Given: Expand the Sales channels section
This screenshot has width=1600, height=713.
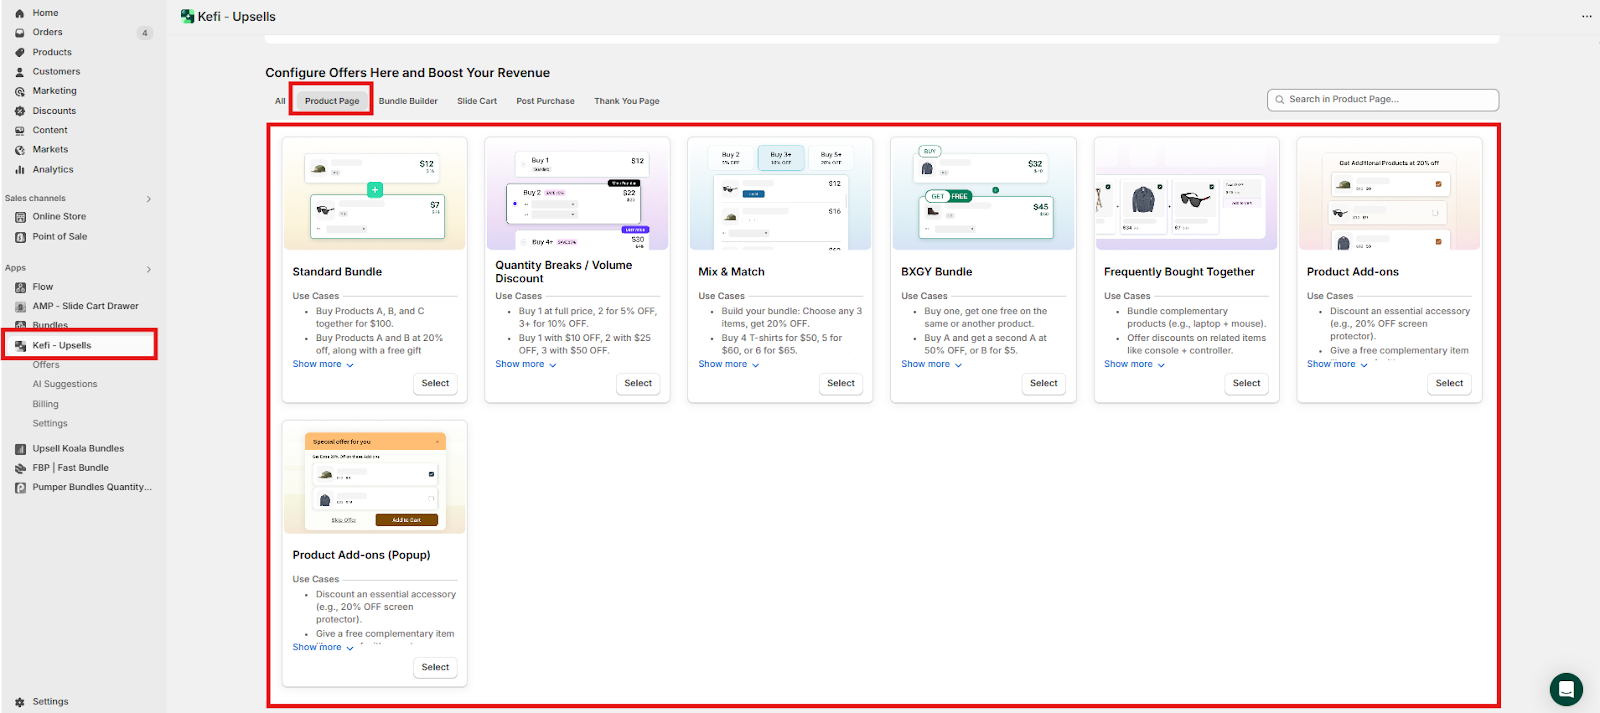Looking at the screenshot, I should point(149,199).
